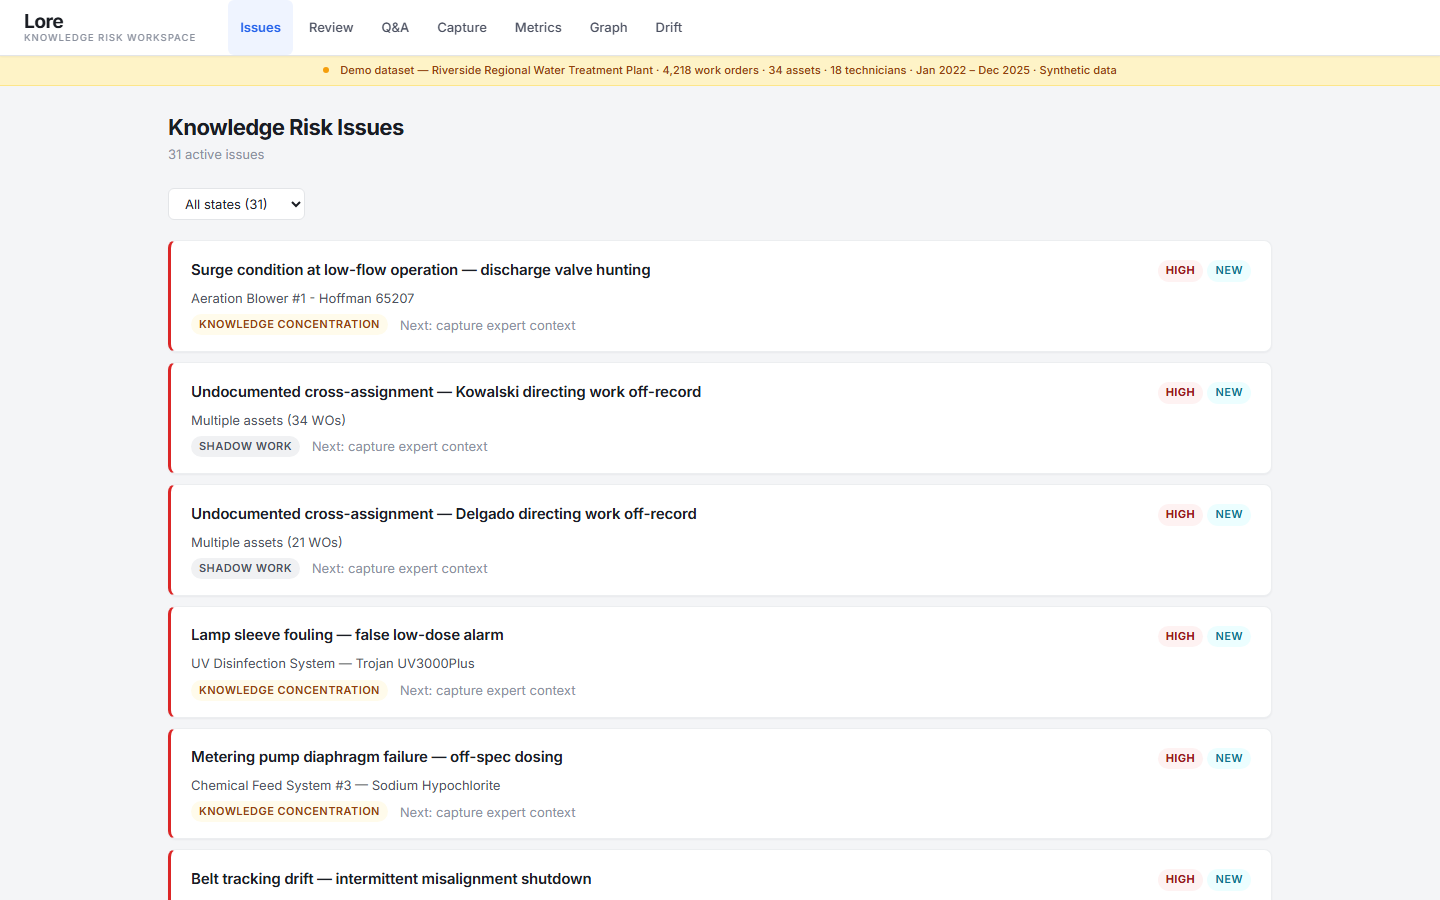
Task: Open the Surge condition at low-flow operation issue
Action: click(420, 270)
